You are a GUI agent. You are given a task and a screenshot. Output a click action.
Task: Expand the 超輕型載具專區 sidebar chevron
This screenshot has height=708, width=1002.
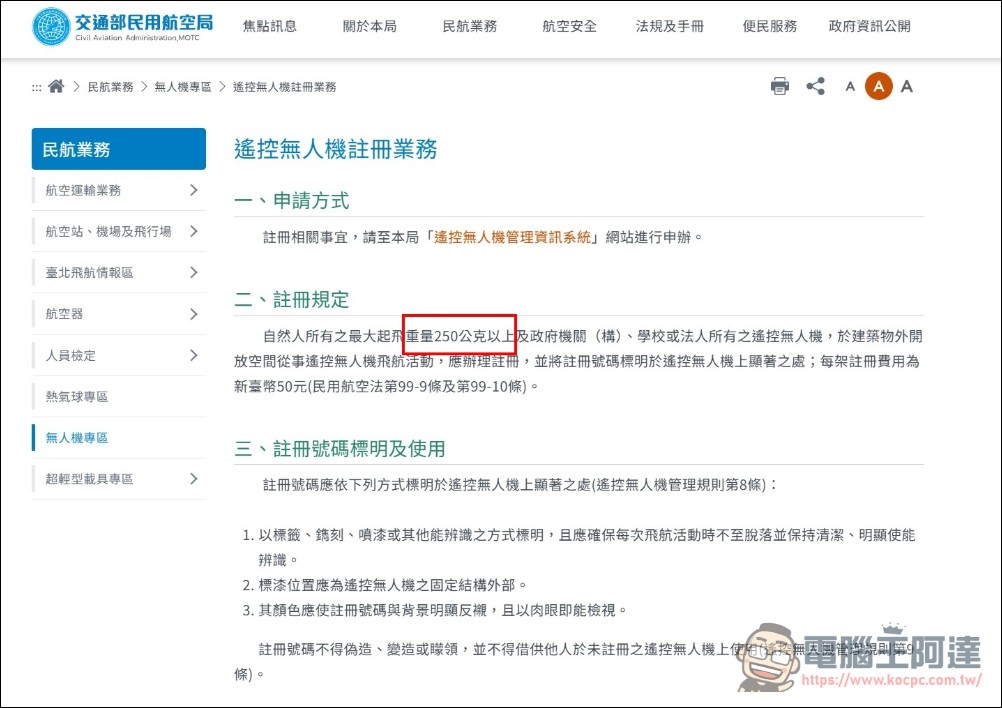click(195, 479)
